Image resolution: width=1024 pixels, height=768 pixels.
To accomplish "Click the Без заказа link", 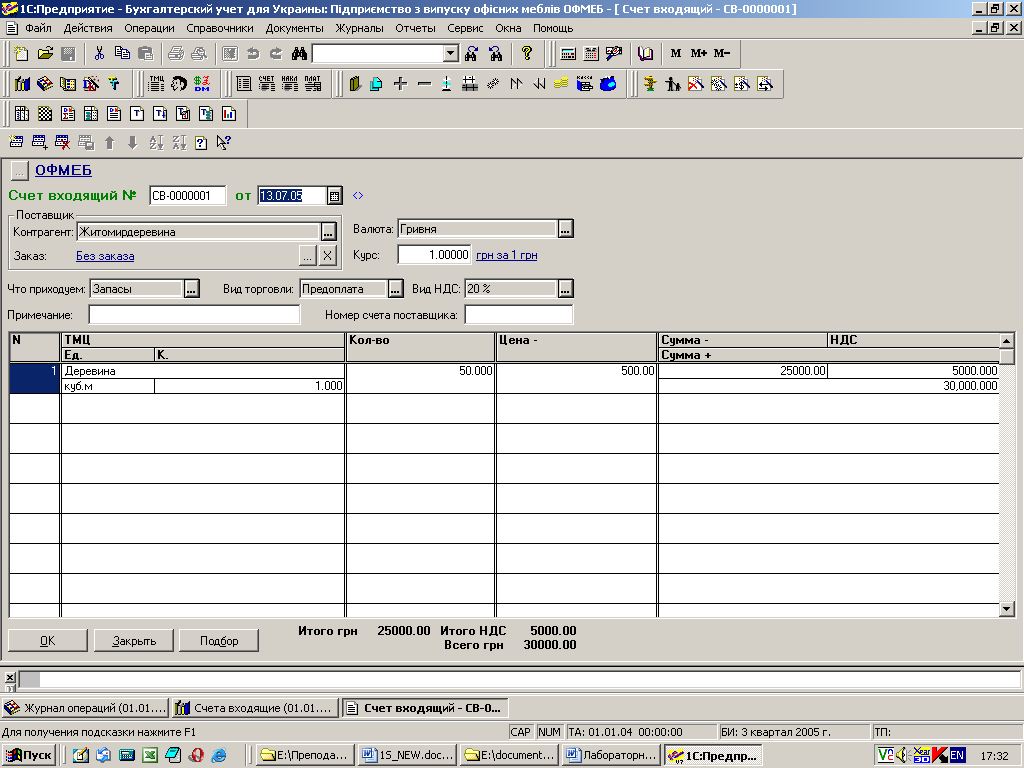I will (105, 256).
